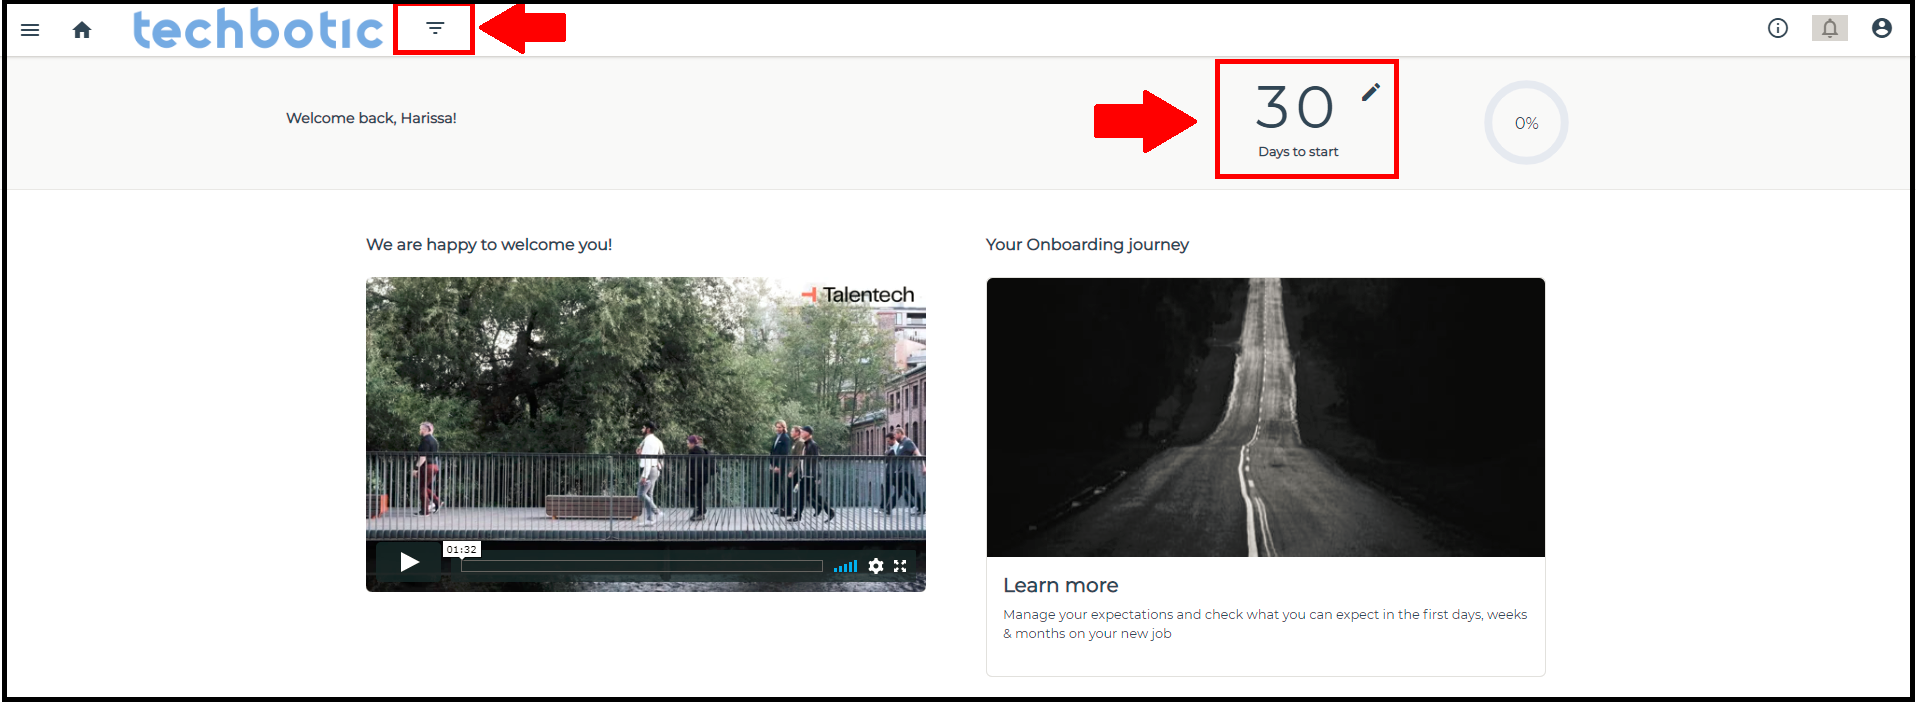This screenshot has width=1916, height=704.
Task: Click the 0% progress circle
Action: [1526, 123]
